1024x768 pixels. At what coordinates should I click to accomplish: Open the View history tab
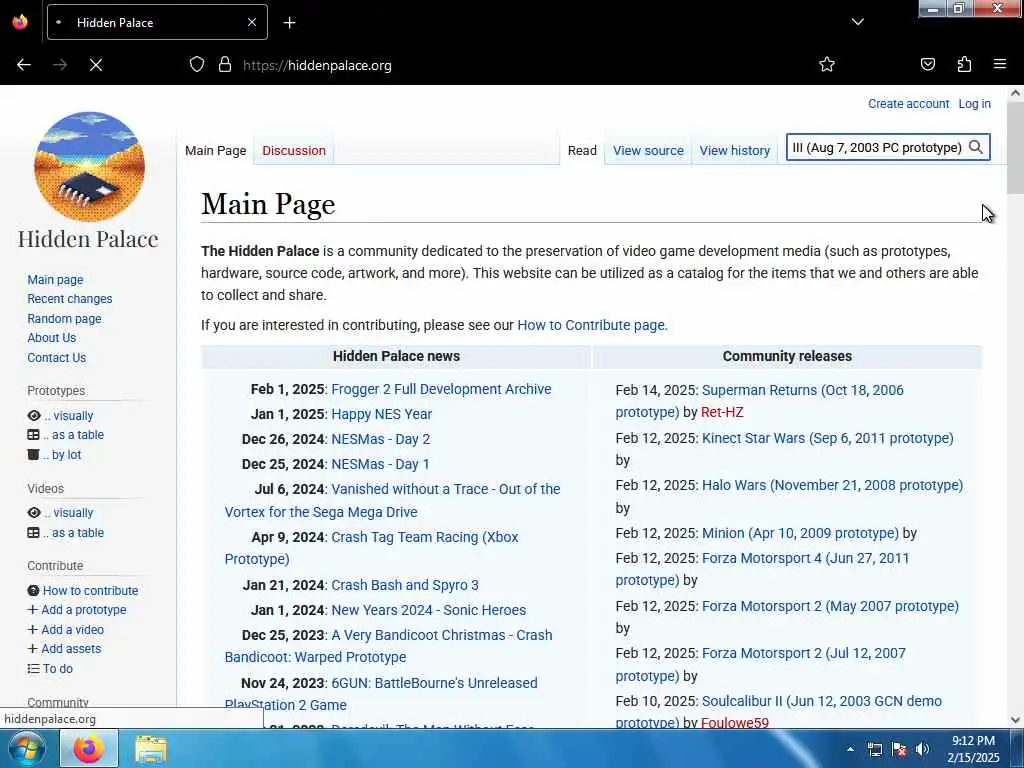735,151
